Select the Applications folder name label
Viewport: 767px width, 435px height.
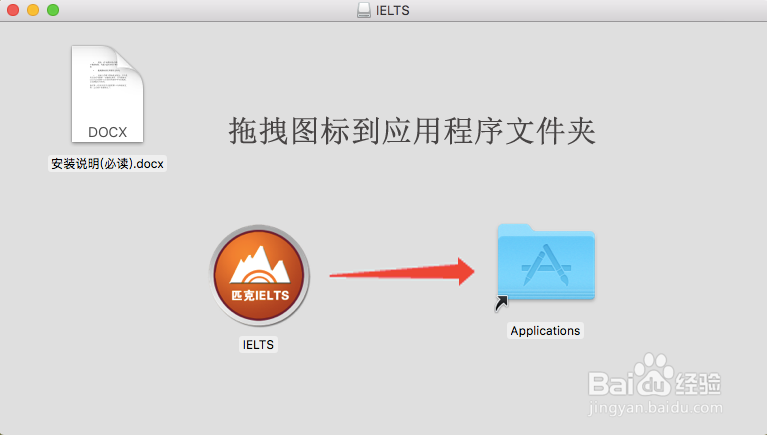pyautogui.click(x=545, y=331)
